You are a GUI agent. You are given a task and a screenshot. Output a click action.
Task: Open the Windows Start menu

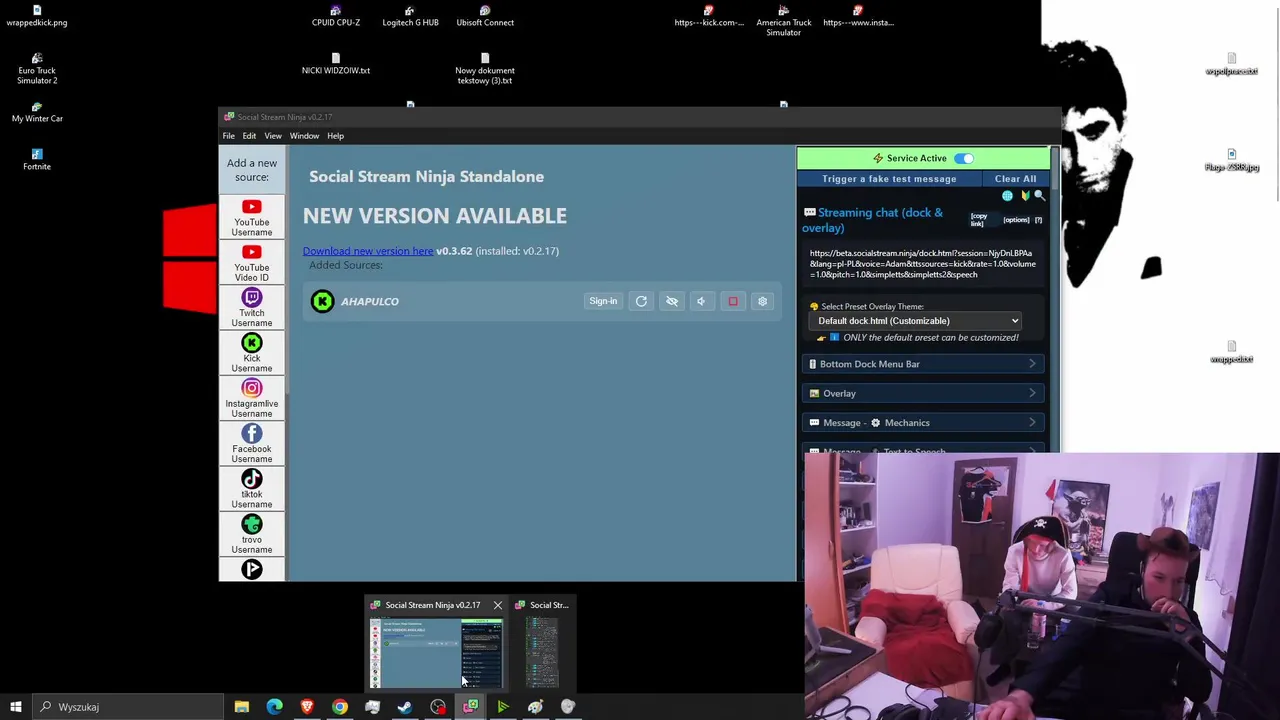click(x=16, y=707)
